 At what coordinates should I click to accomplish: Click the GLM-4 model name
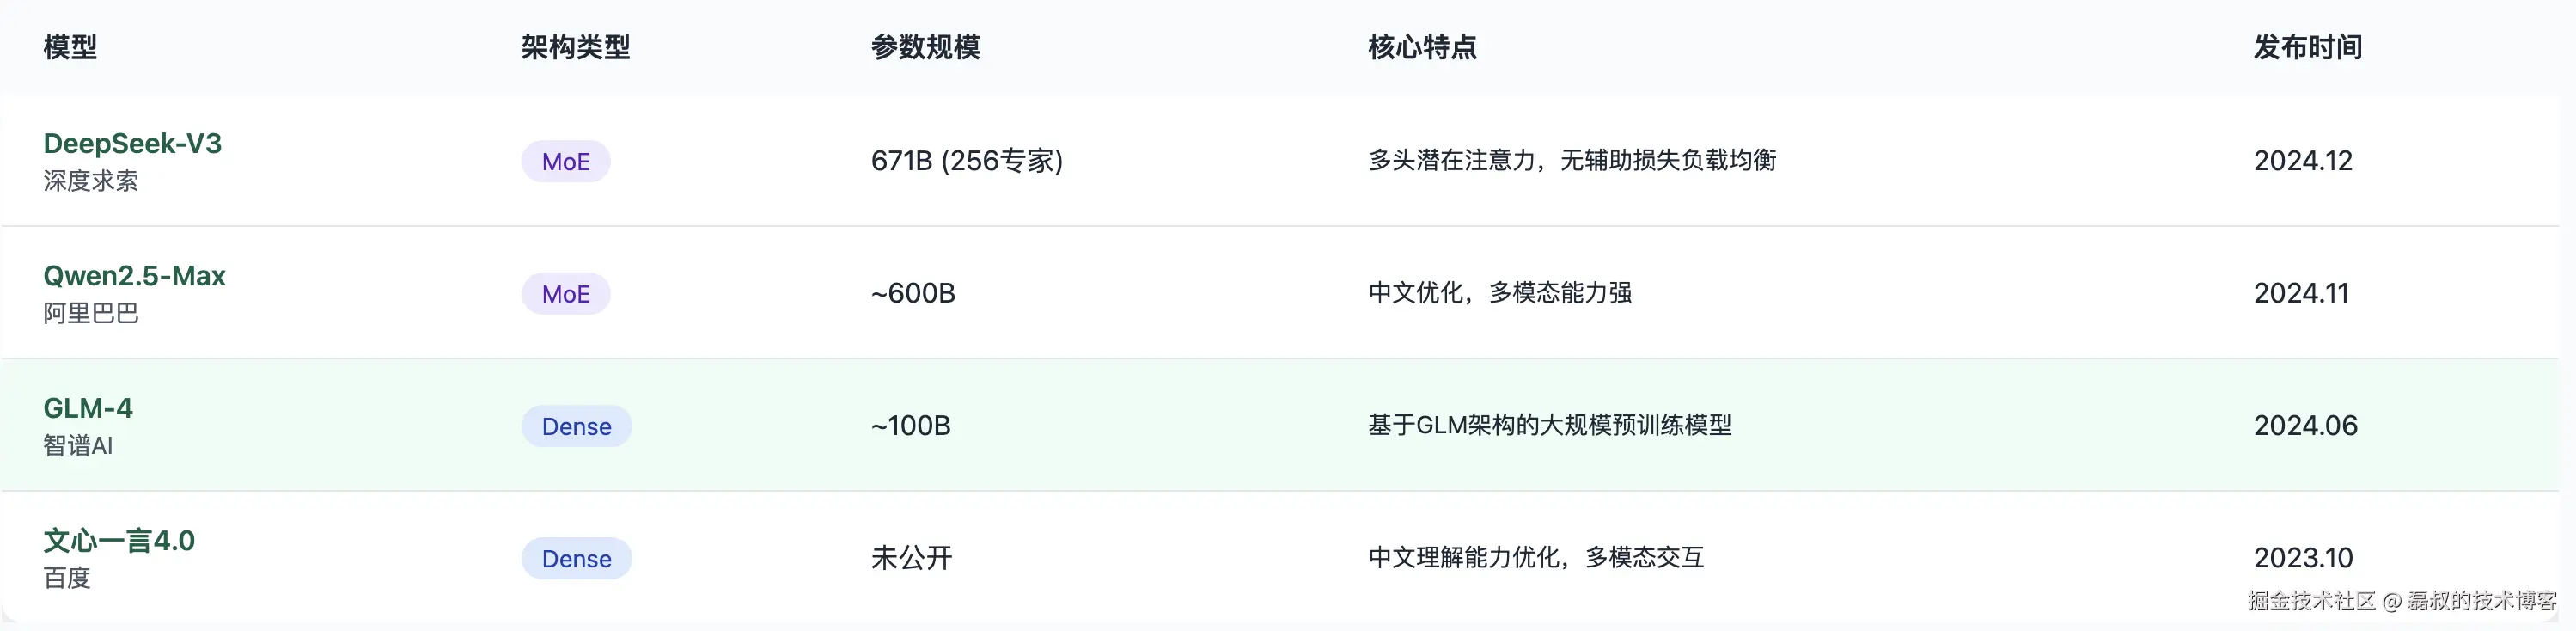coord(88,408)
